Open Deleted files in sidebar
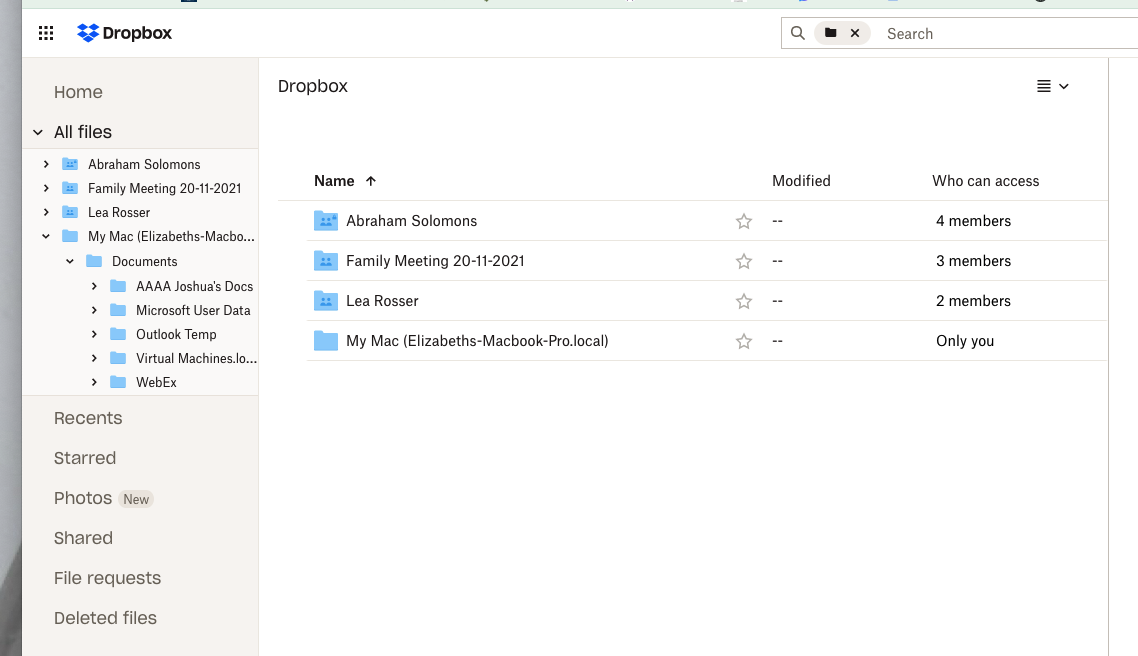Screen dimensions: 1138x656 tap(105, 618)
